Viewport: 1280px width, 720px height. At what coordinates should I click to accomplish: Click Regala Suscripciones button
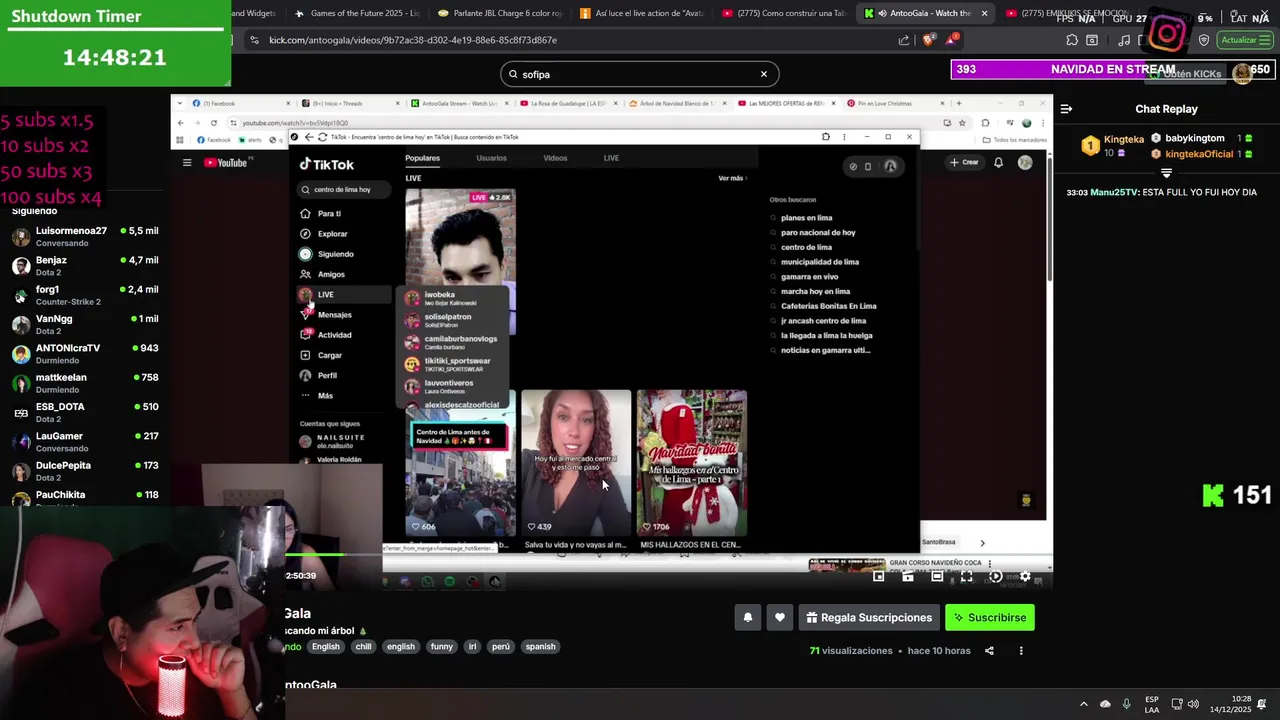pyautogui.click(x=868, y=617)
